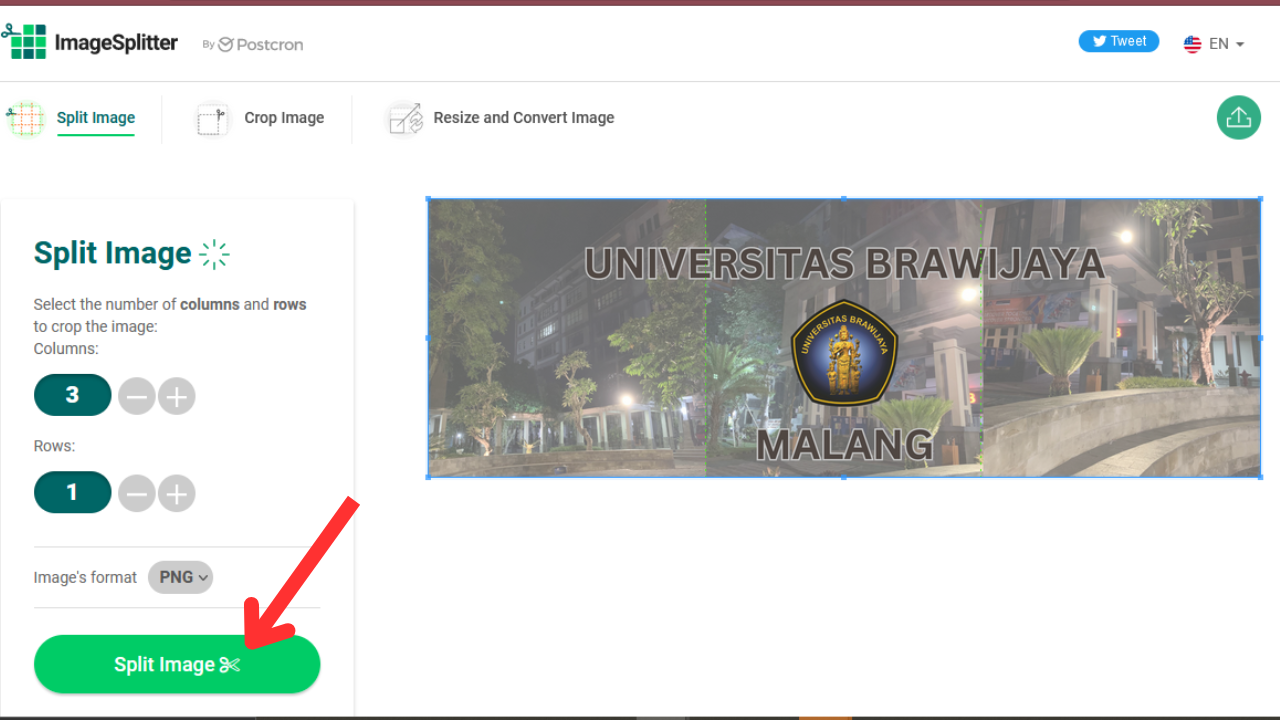Viewport: 1280px width, 720px height.
Task: Open the PNG image format dropdown
Action: click(x=181, y=577)
